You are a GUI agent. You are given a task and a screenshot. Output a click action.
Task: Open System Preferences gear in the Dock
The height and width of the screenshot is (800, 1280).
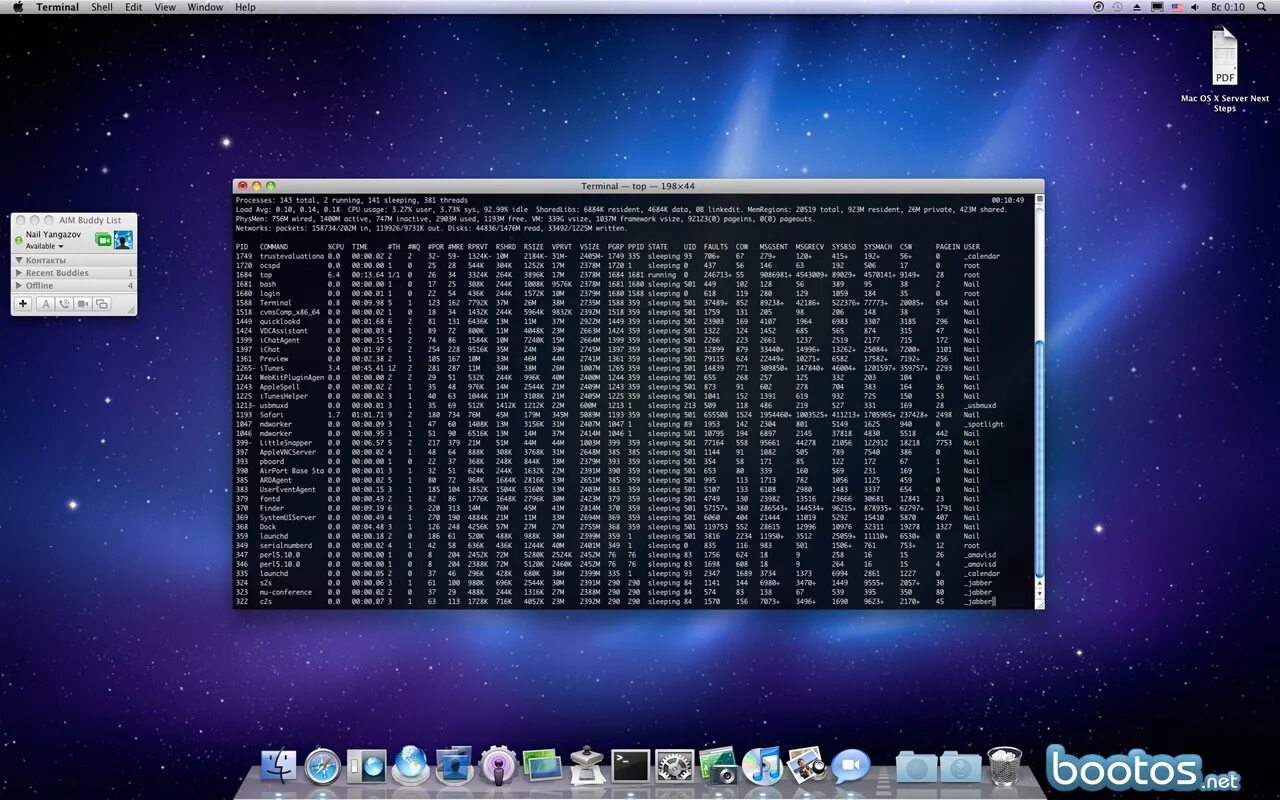[675, 767]
